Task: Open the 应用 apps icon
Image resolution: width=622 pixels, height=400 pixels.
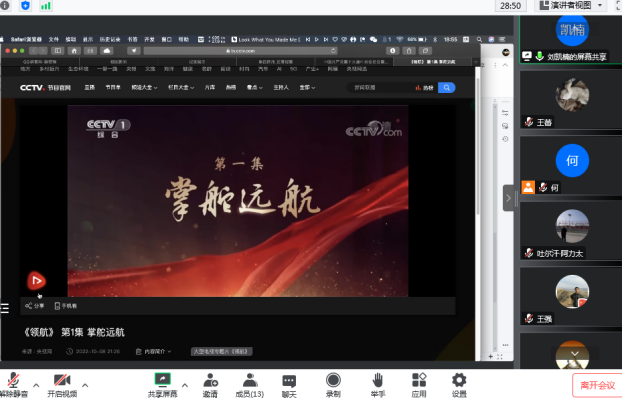Action: [419, 382]
